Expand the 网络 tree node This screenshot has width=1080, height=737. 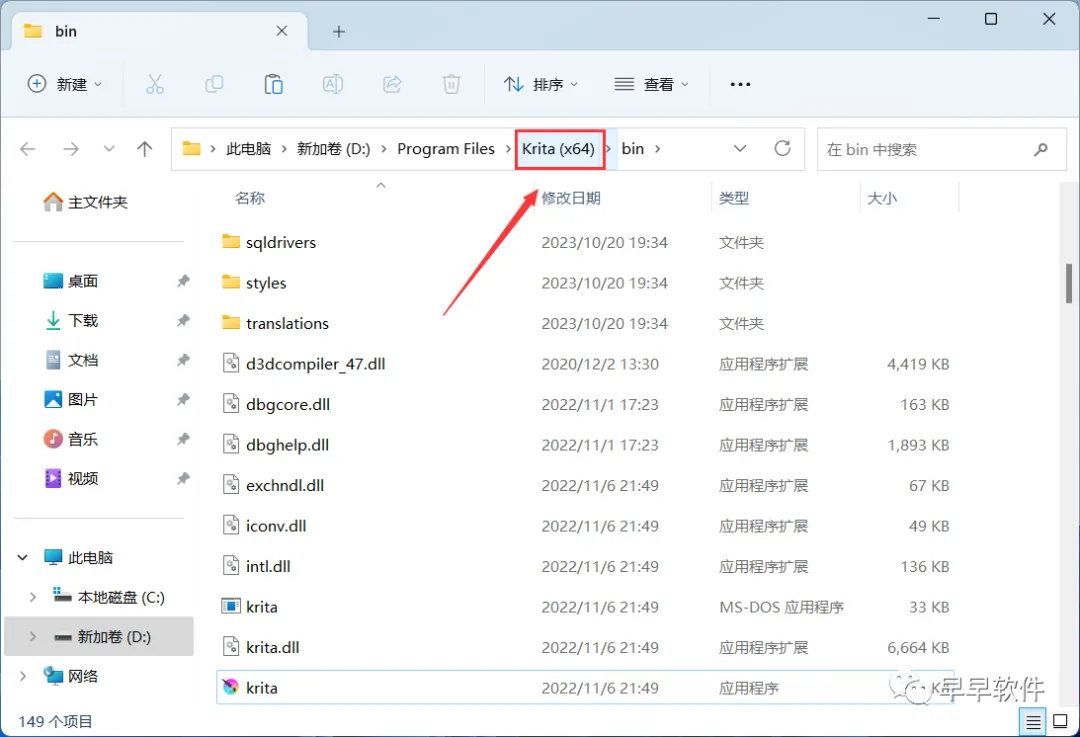point(23,676)
